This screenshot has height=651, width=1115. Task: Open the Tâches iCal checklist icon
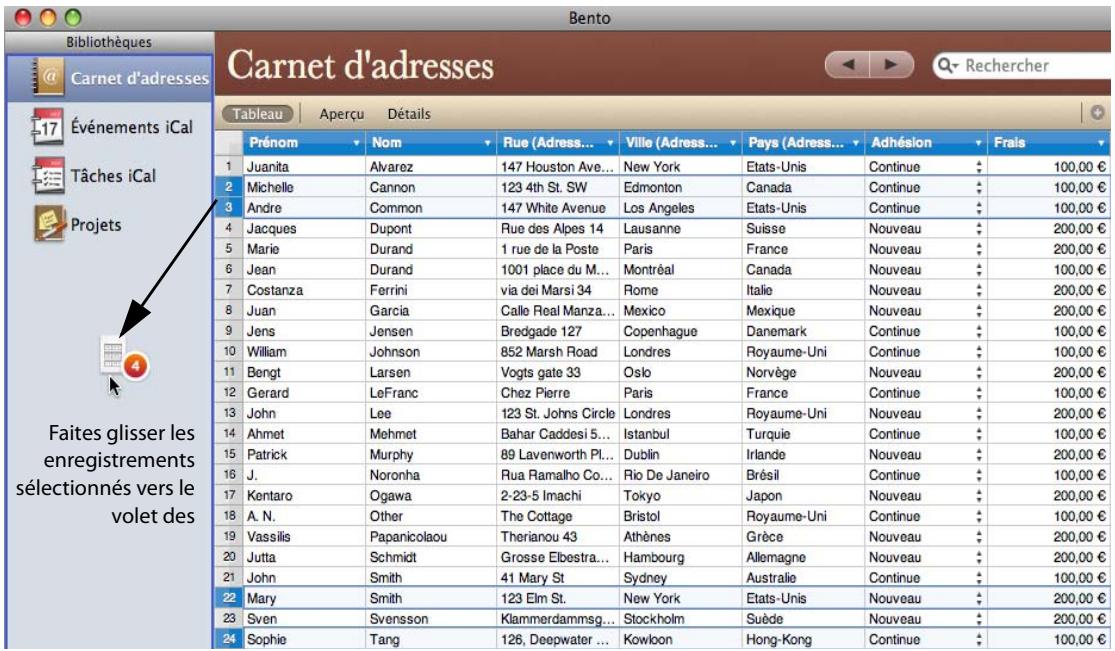click(48, 176)
